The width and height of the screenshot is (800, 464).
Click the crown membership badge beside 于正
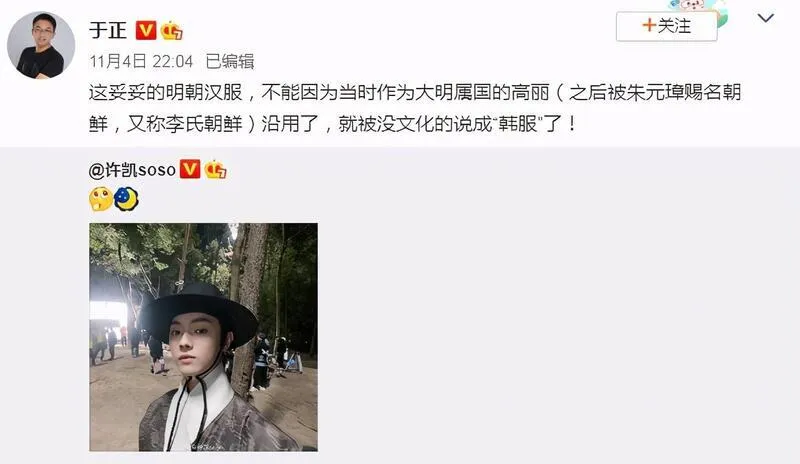(171, 31)
